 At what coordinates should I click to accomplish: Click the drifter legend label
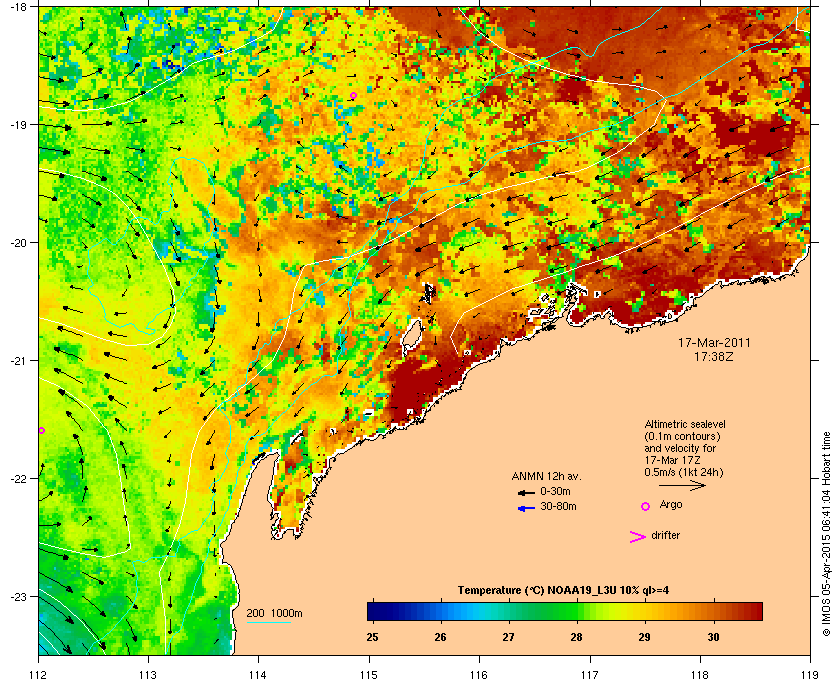[666, 535]
